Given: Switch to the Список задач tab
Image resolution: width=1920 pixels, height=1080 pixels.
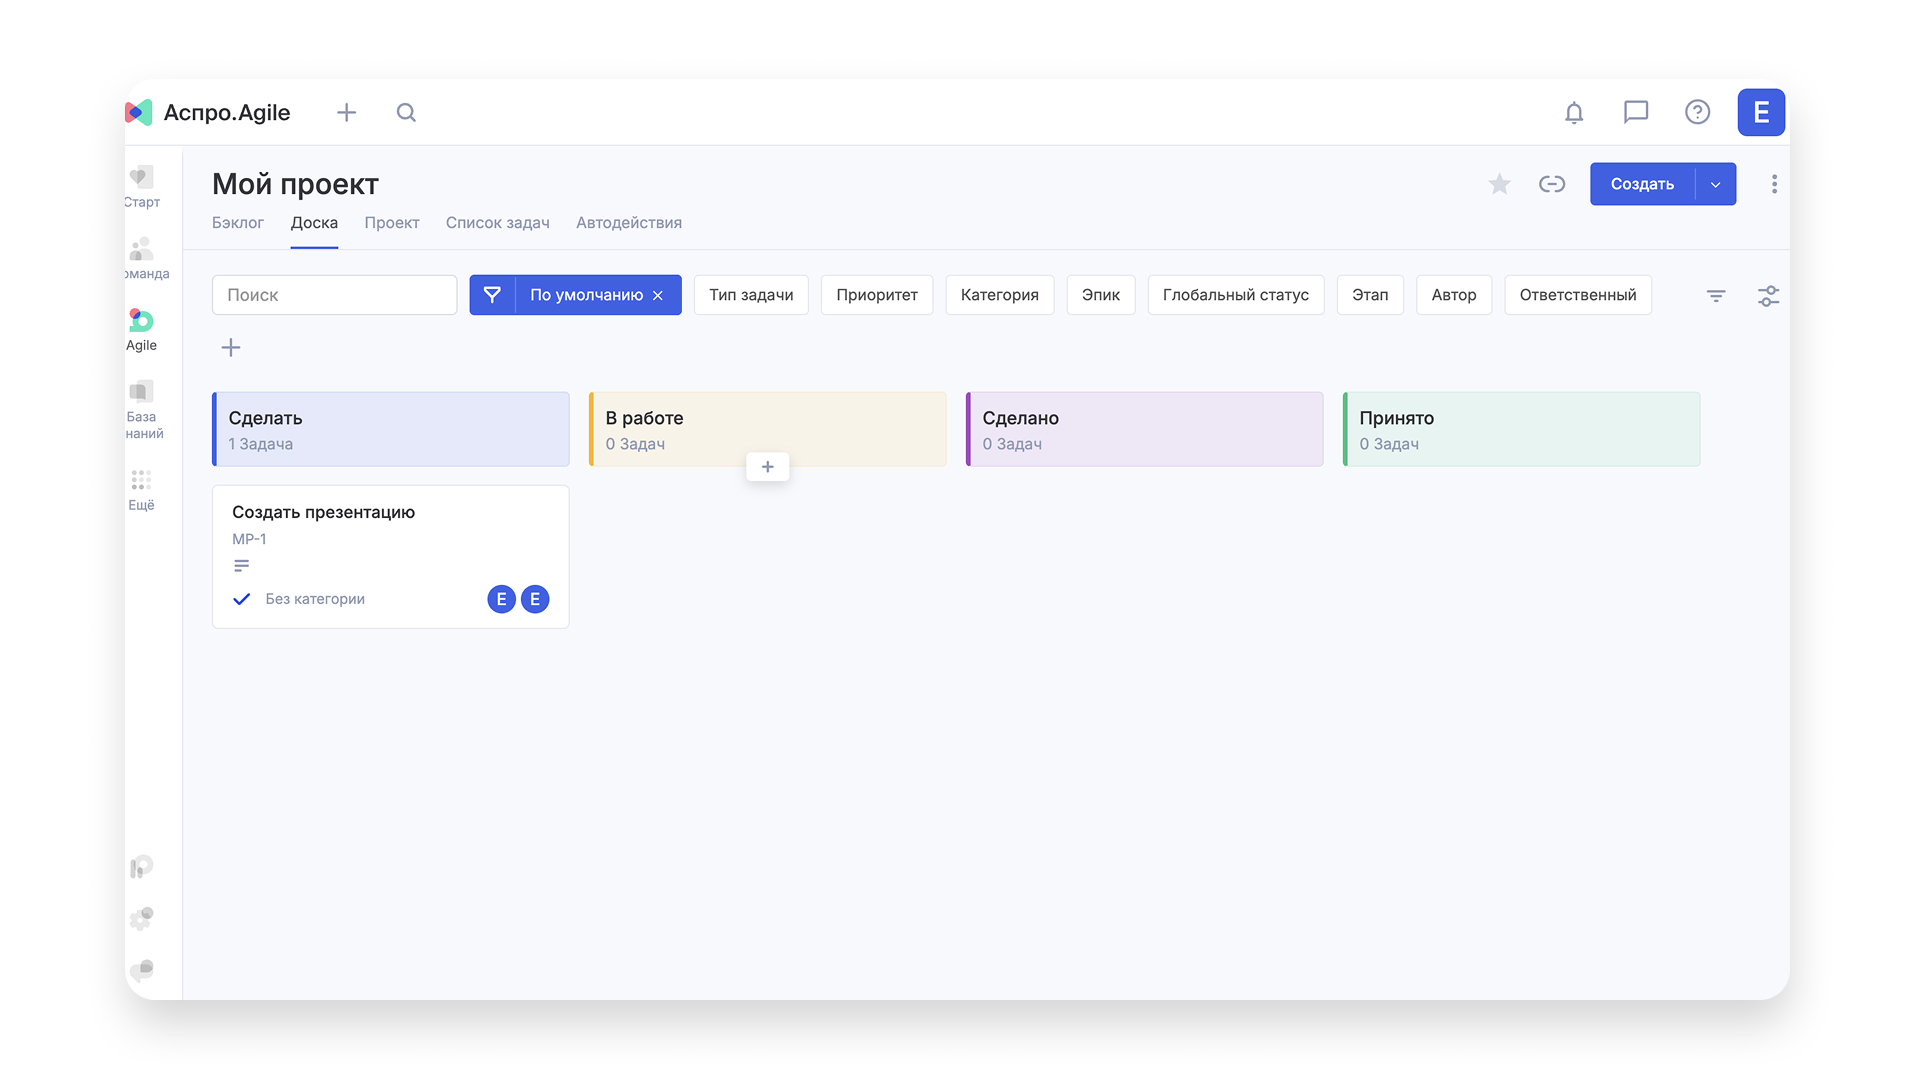Looking at the screenshot, I should tap(497, 223).
